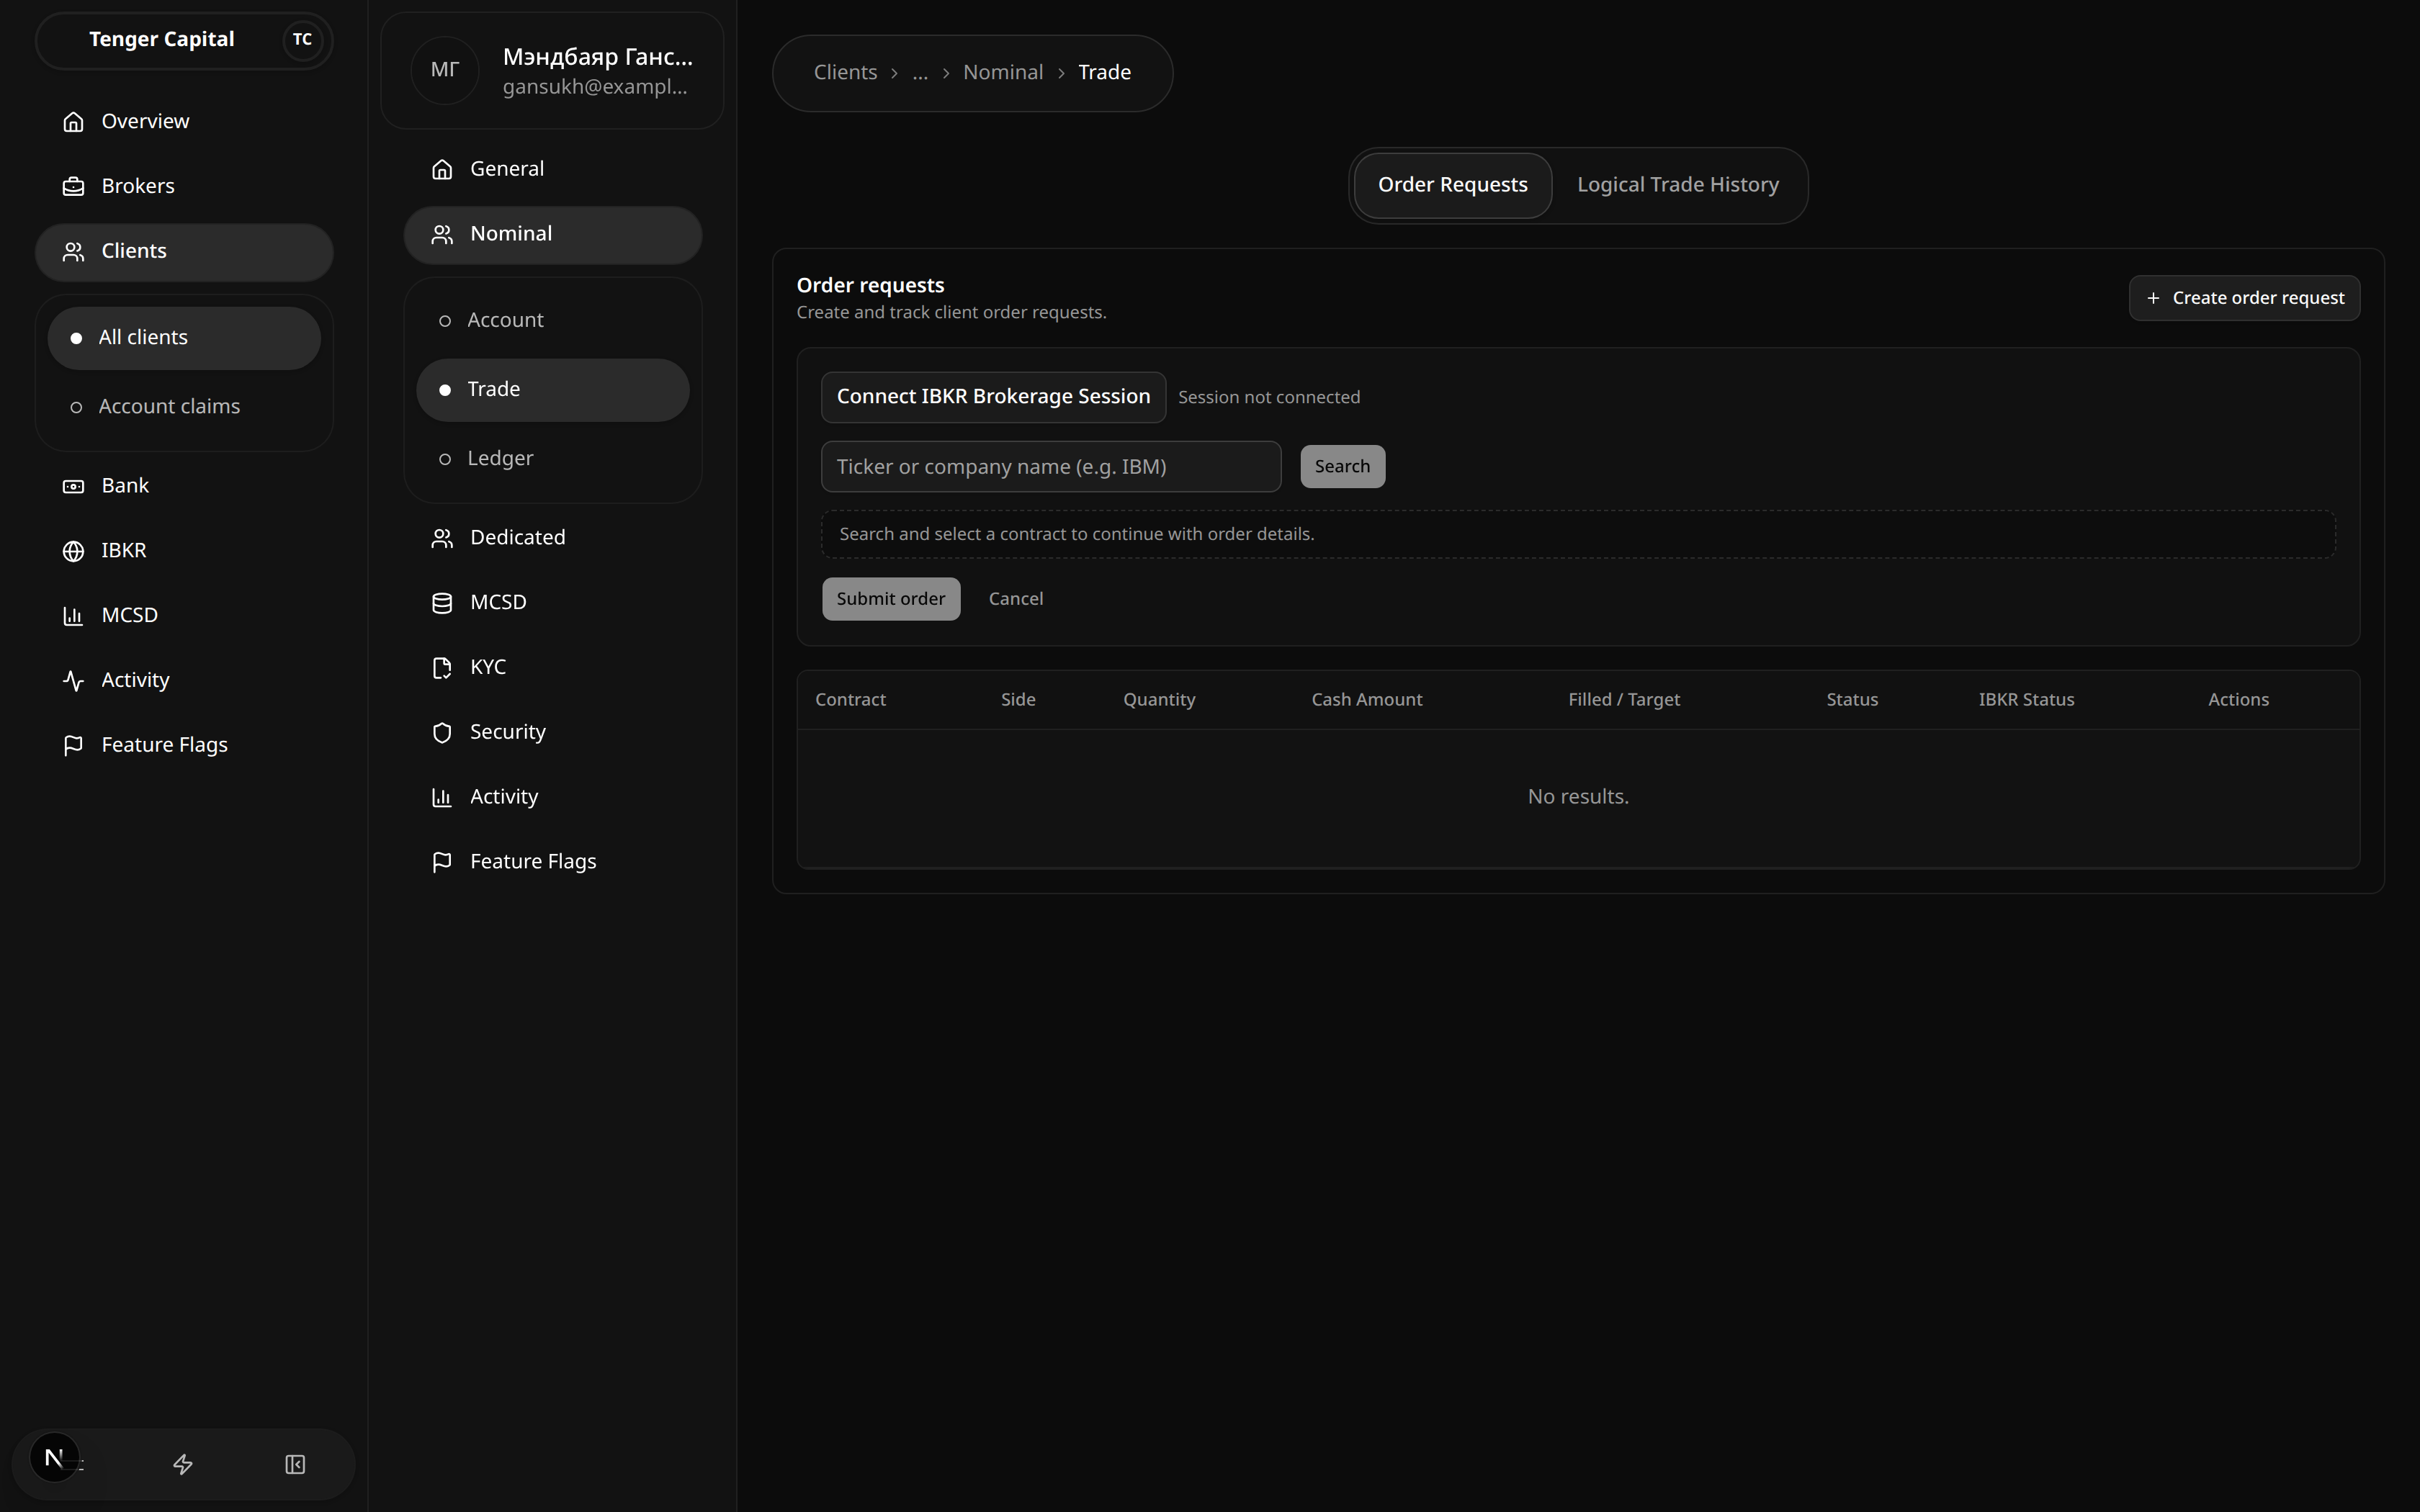Click the Trade breadcrumb label
The image size is (2420, 1512).
[1104, 73]
